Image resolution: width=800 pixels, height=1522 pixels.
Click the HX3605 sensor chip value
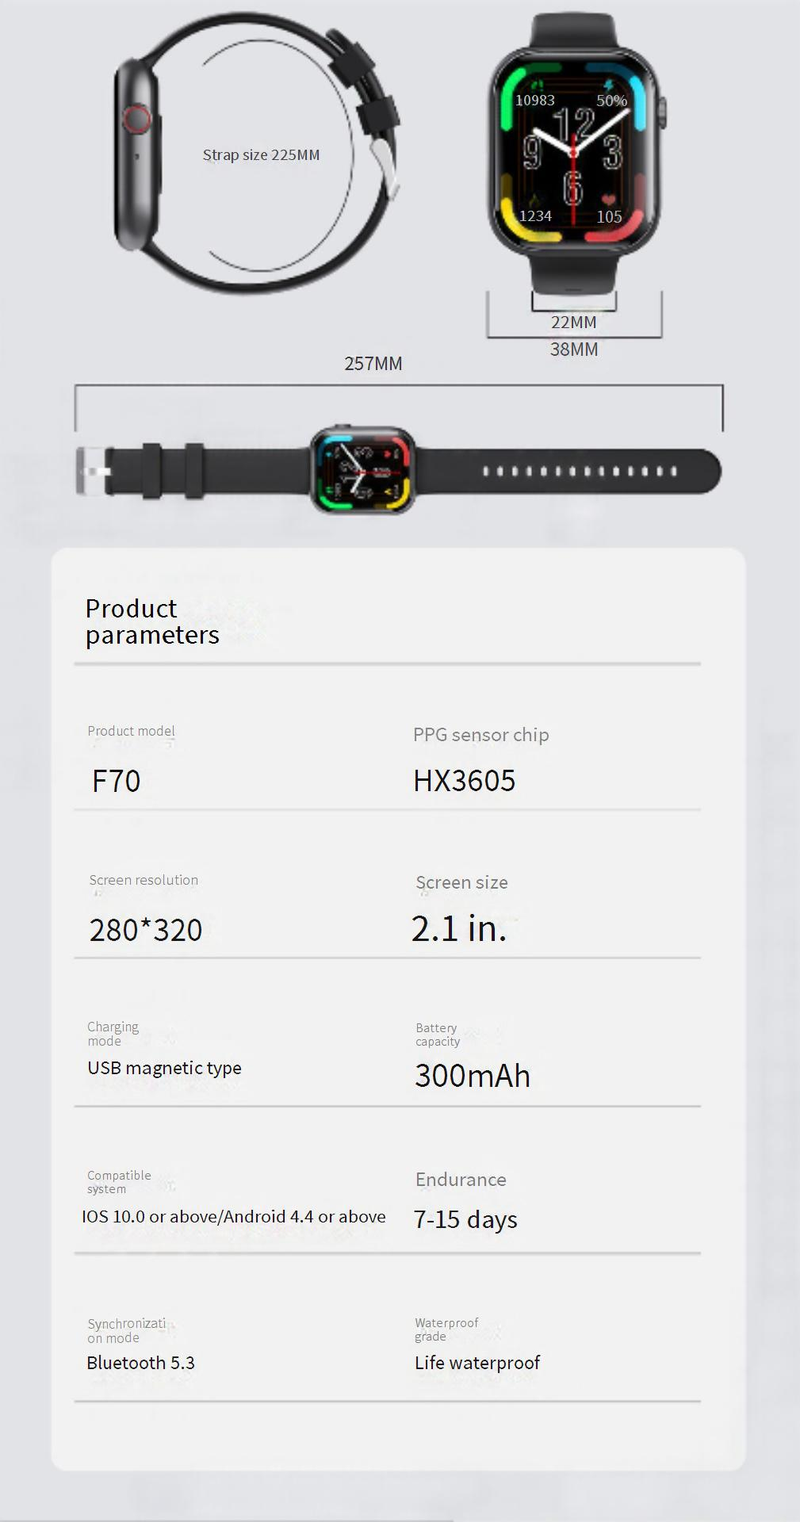pos(464,781)
